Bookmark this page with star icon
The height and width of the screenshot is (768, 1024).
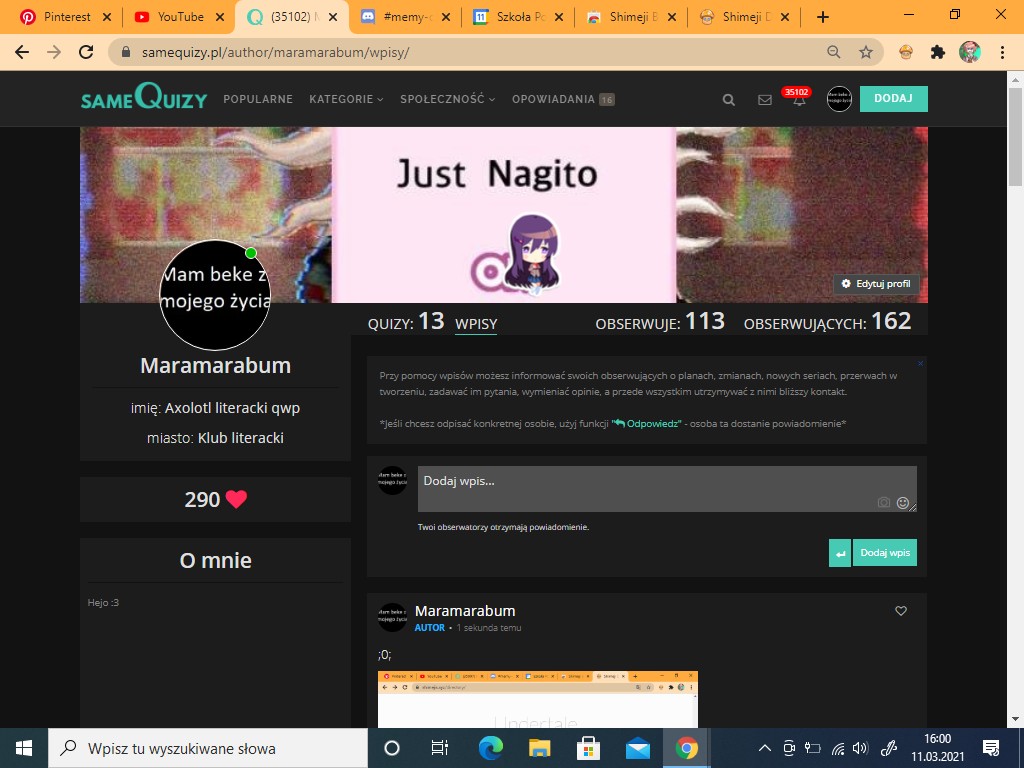tap(866, 52)
